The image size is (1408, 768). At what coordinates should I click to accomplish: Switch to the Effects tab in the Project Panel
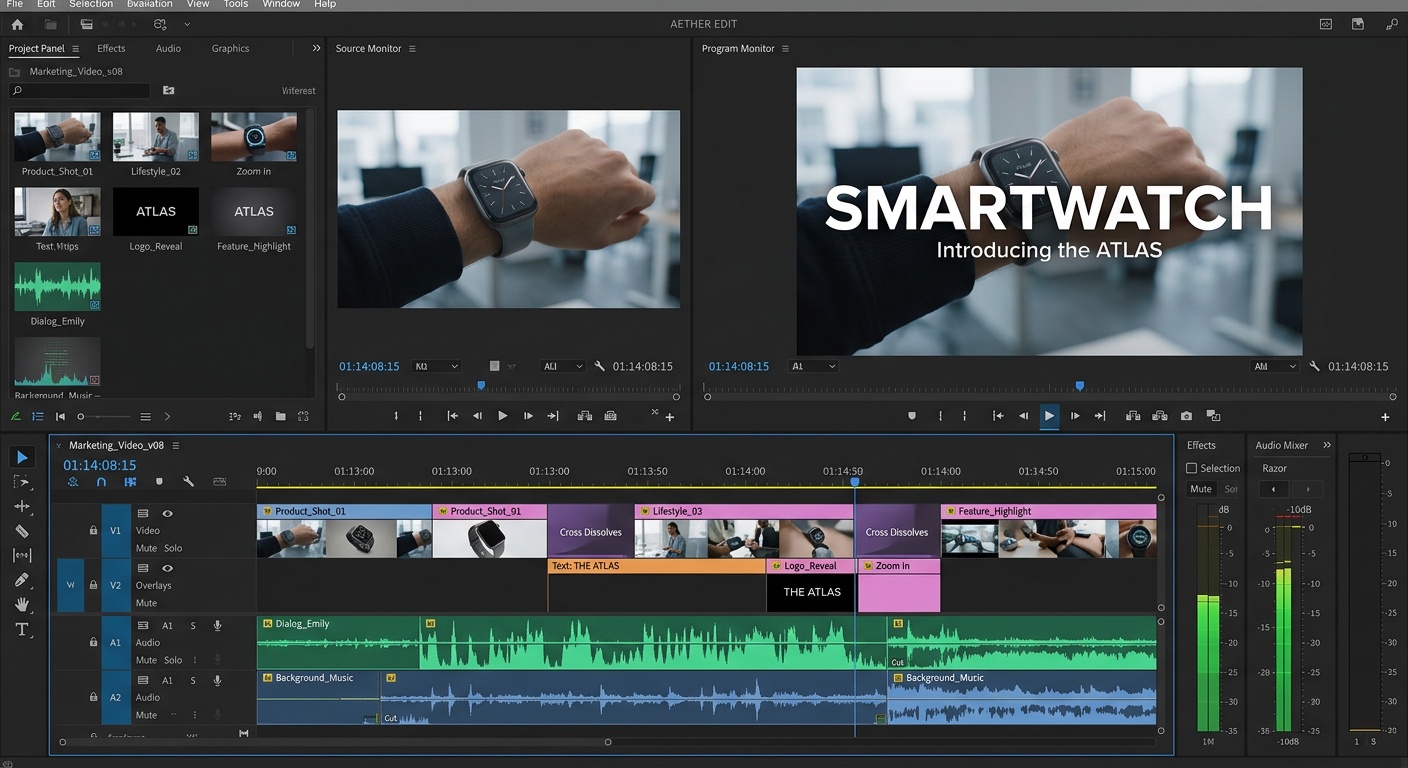[111, 48]
